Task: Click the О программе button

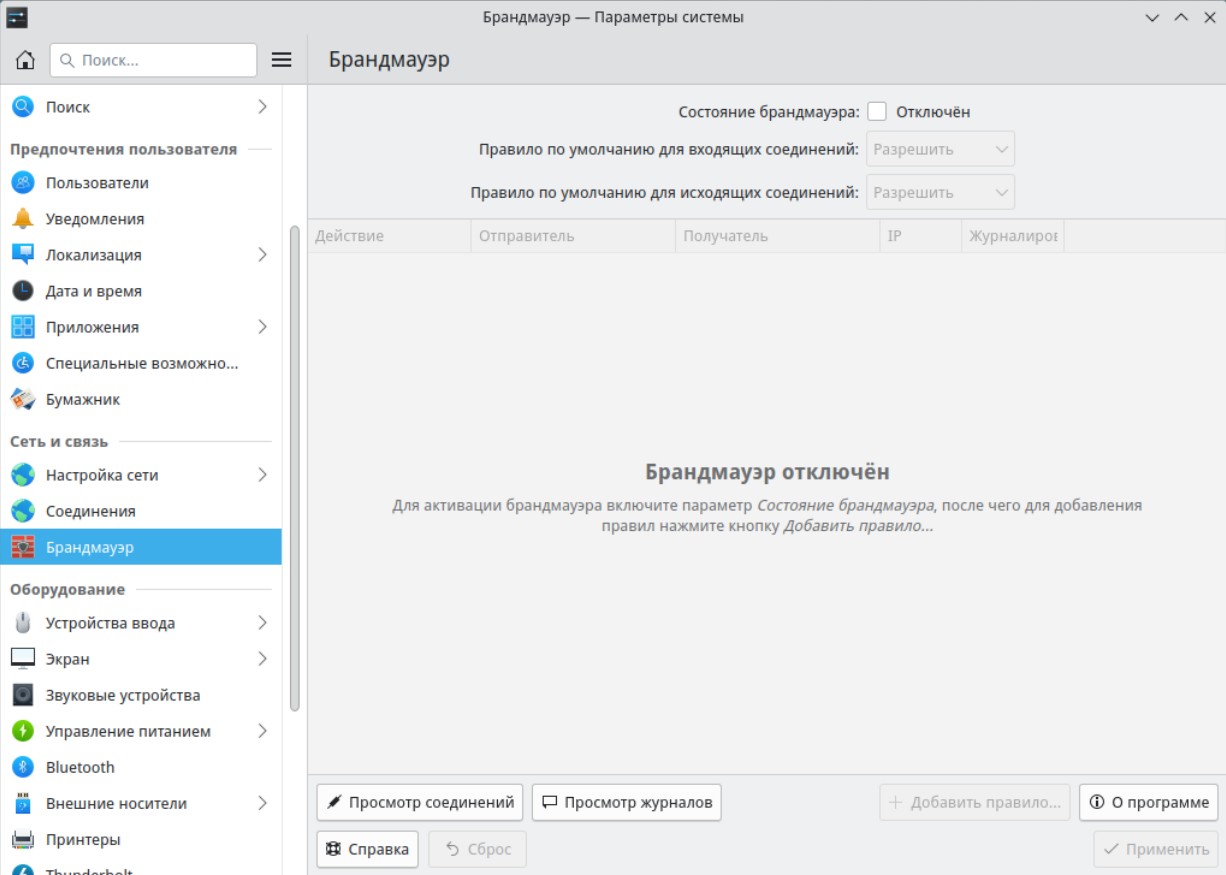Action: (1149, 802)
